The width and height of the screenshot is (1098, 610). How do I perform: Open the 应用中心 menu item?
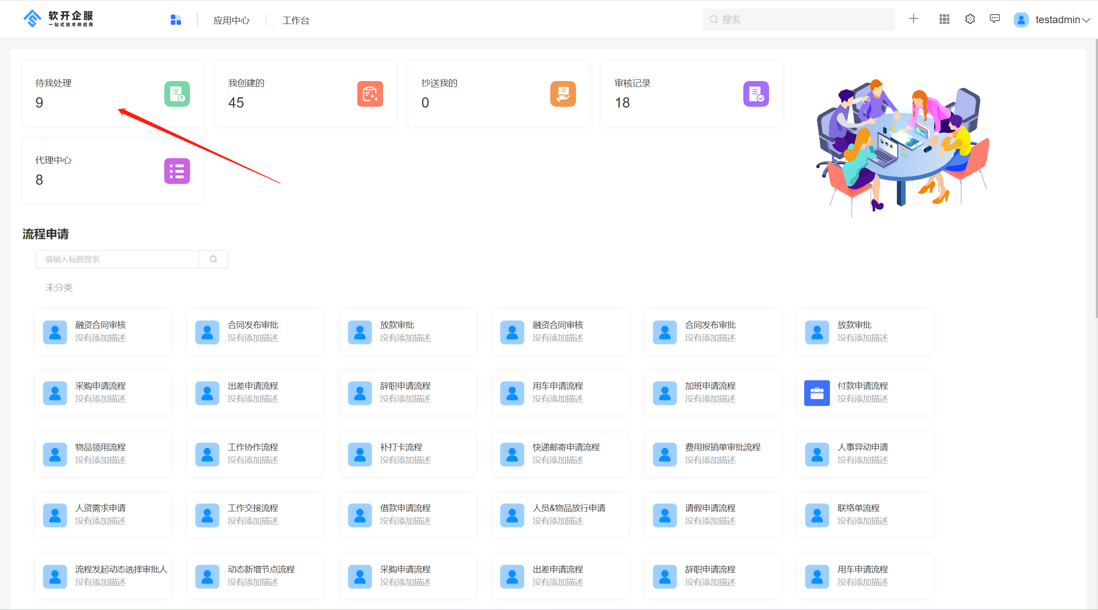[231, 20]
